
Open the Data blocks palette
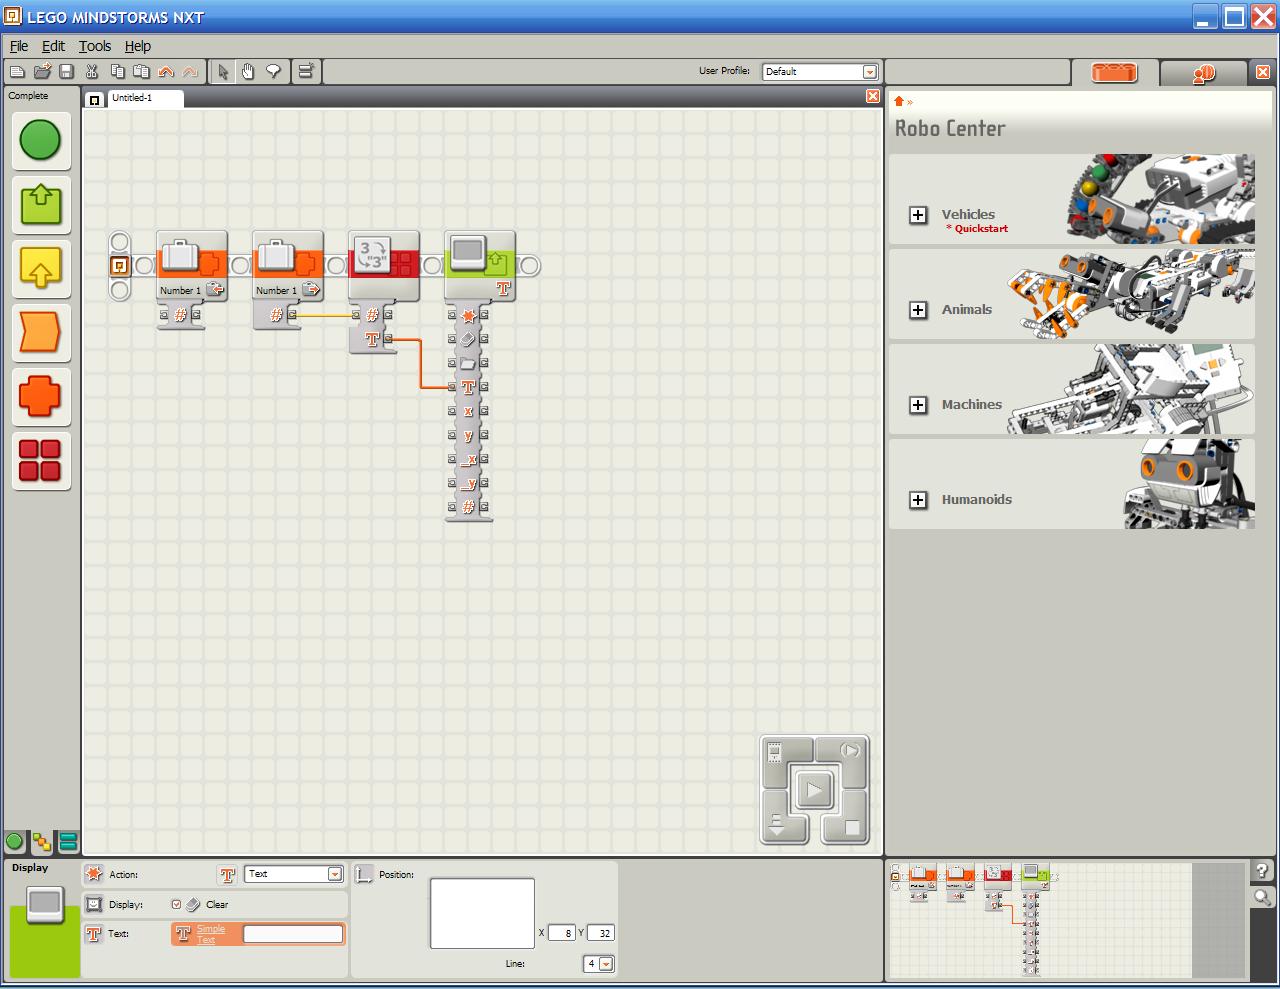click(x=41, y=396)
